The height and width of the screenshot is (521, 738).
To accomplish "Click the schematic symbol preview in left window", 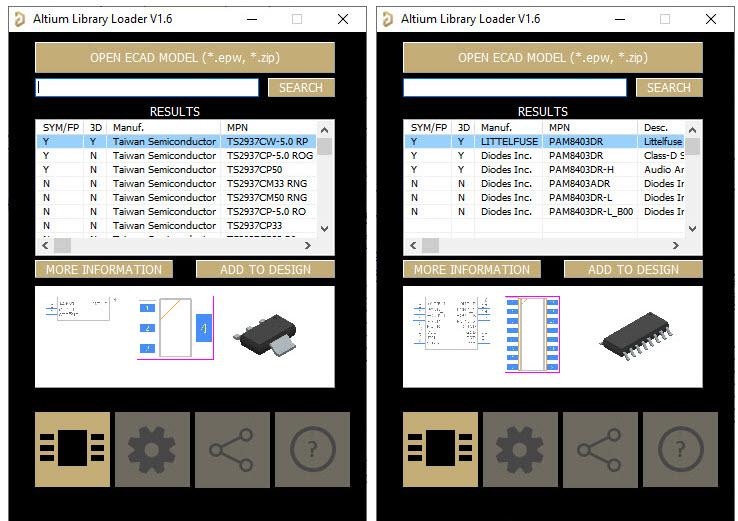I will click(81, 309).
